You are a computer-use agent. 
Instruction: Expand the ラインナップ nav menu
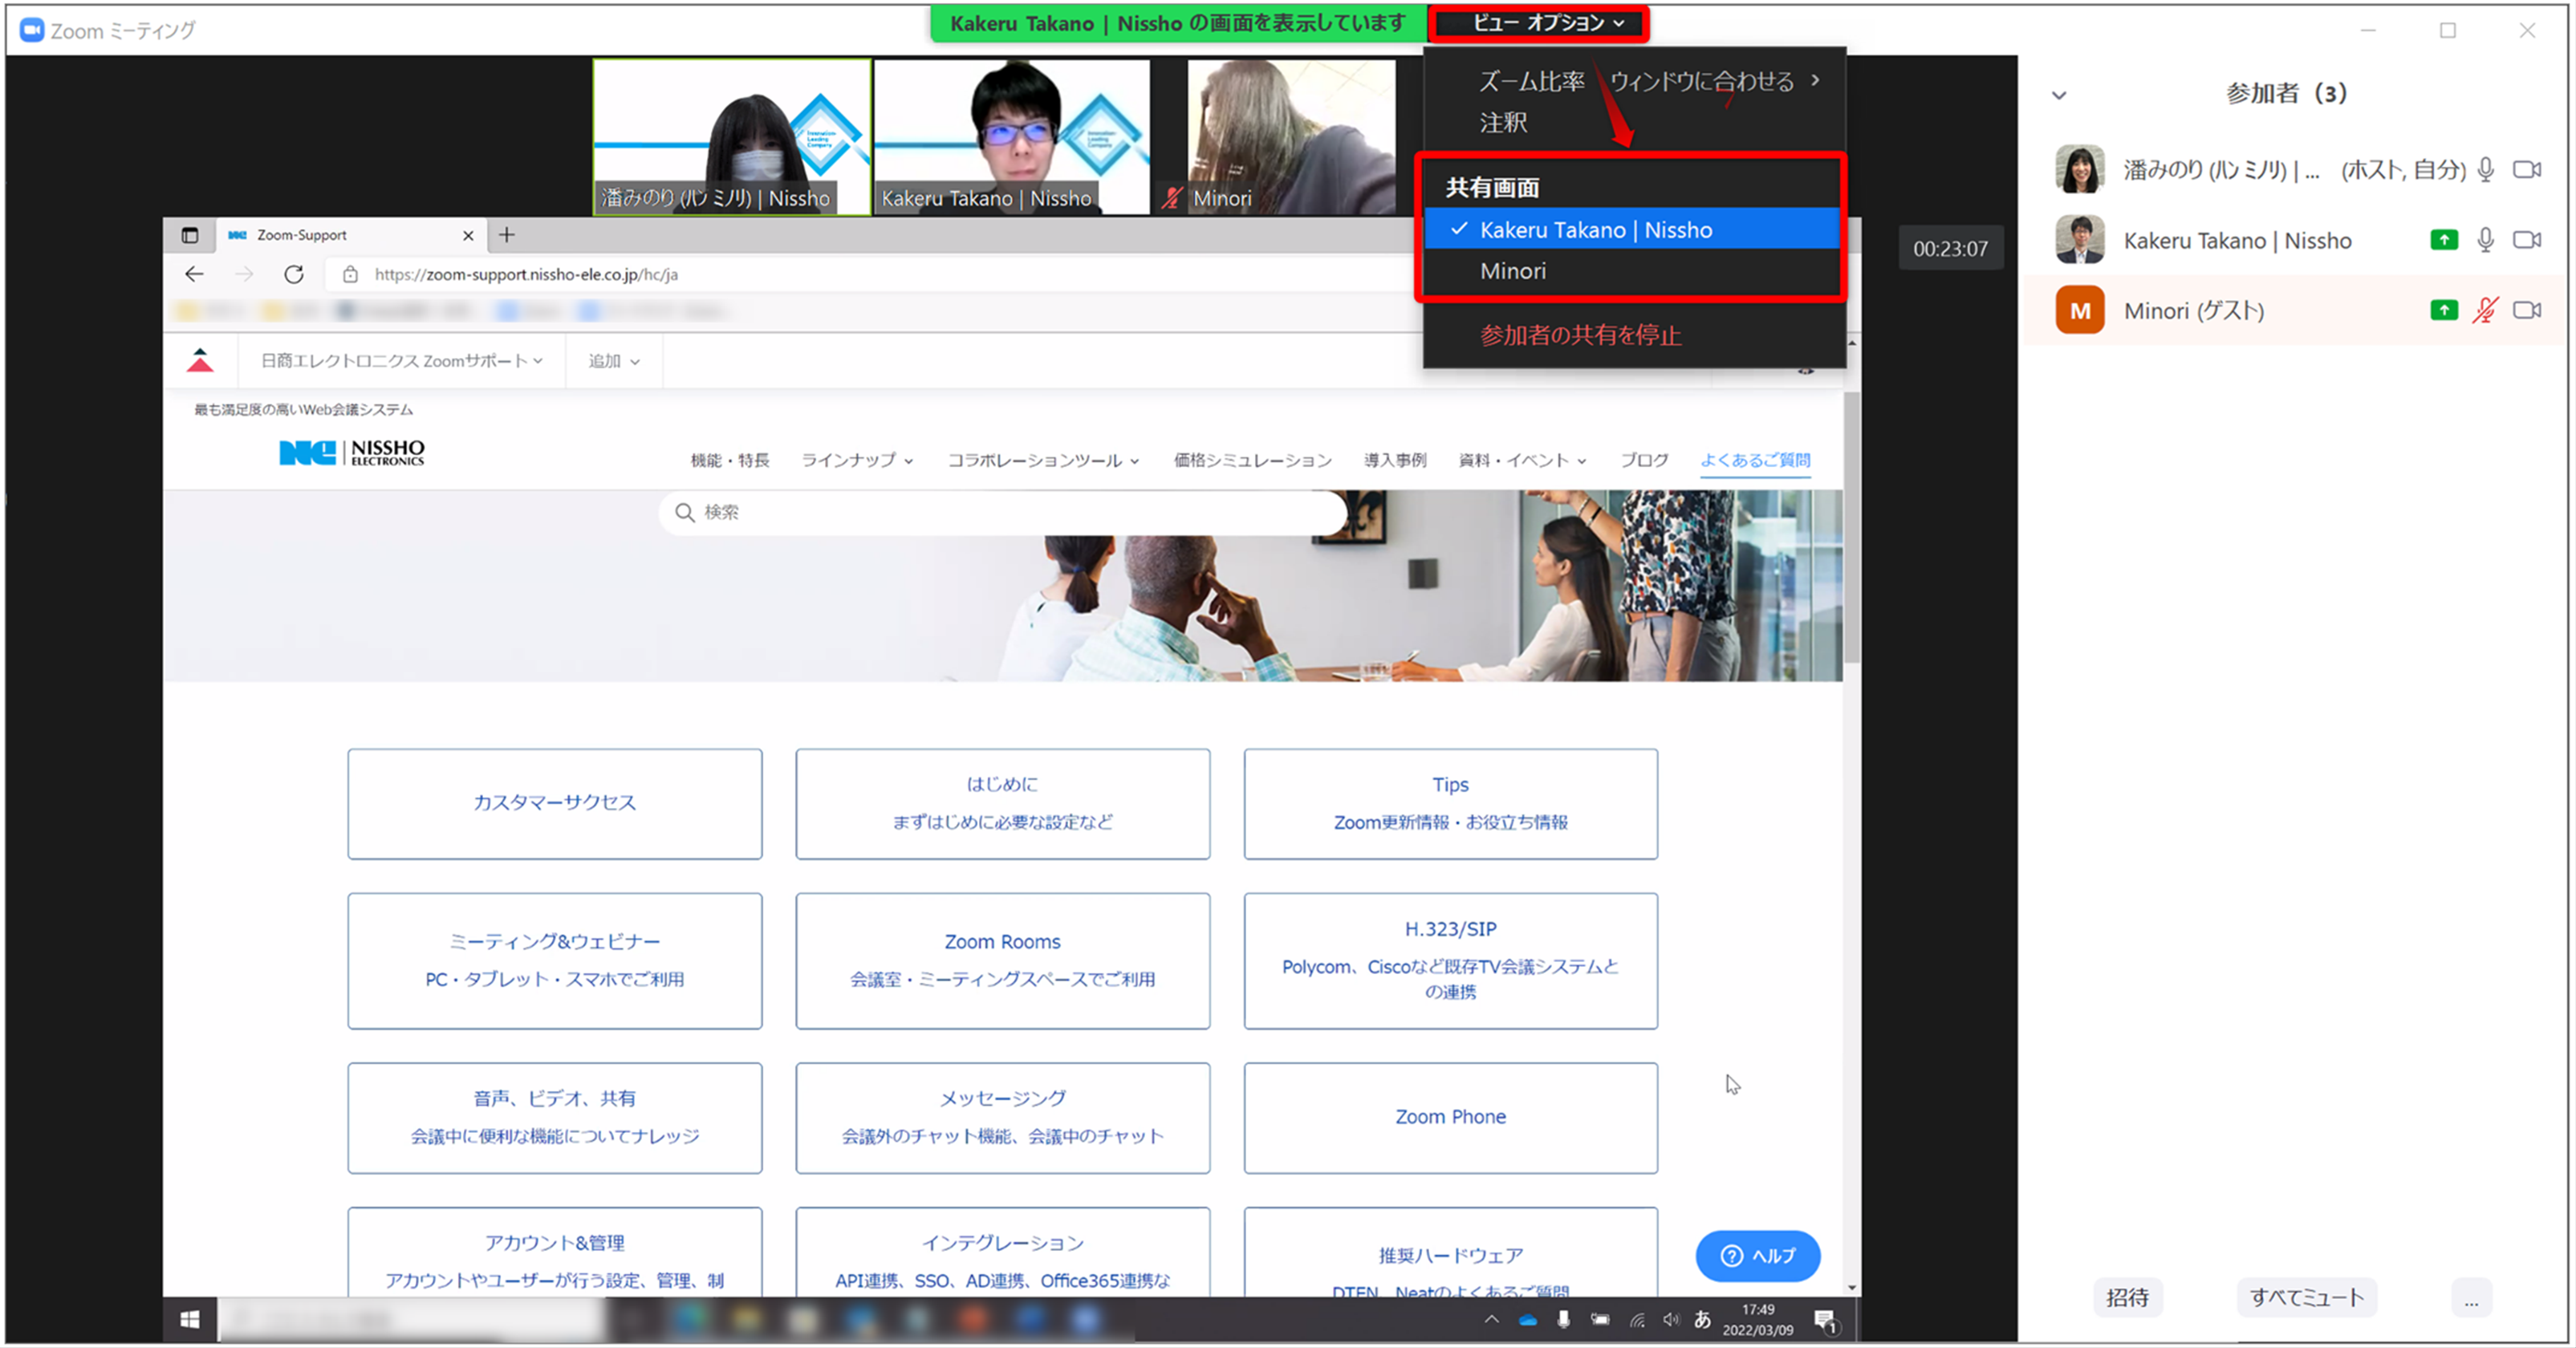857,460
